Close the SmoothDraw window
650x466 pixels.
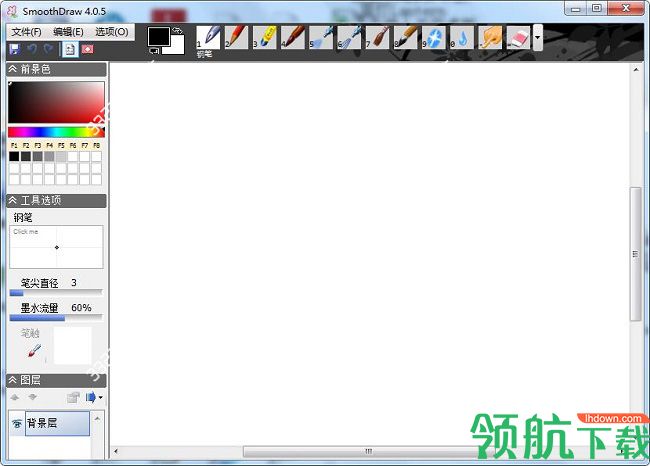(x=626, y=9)
